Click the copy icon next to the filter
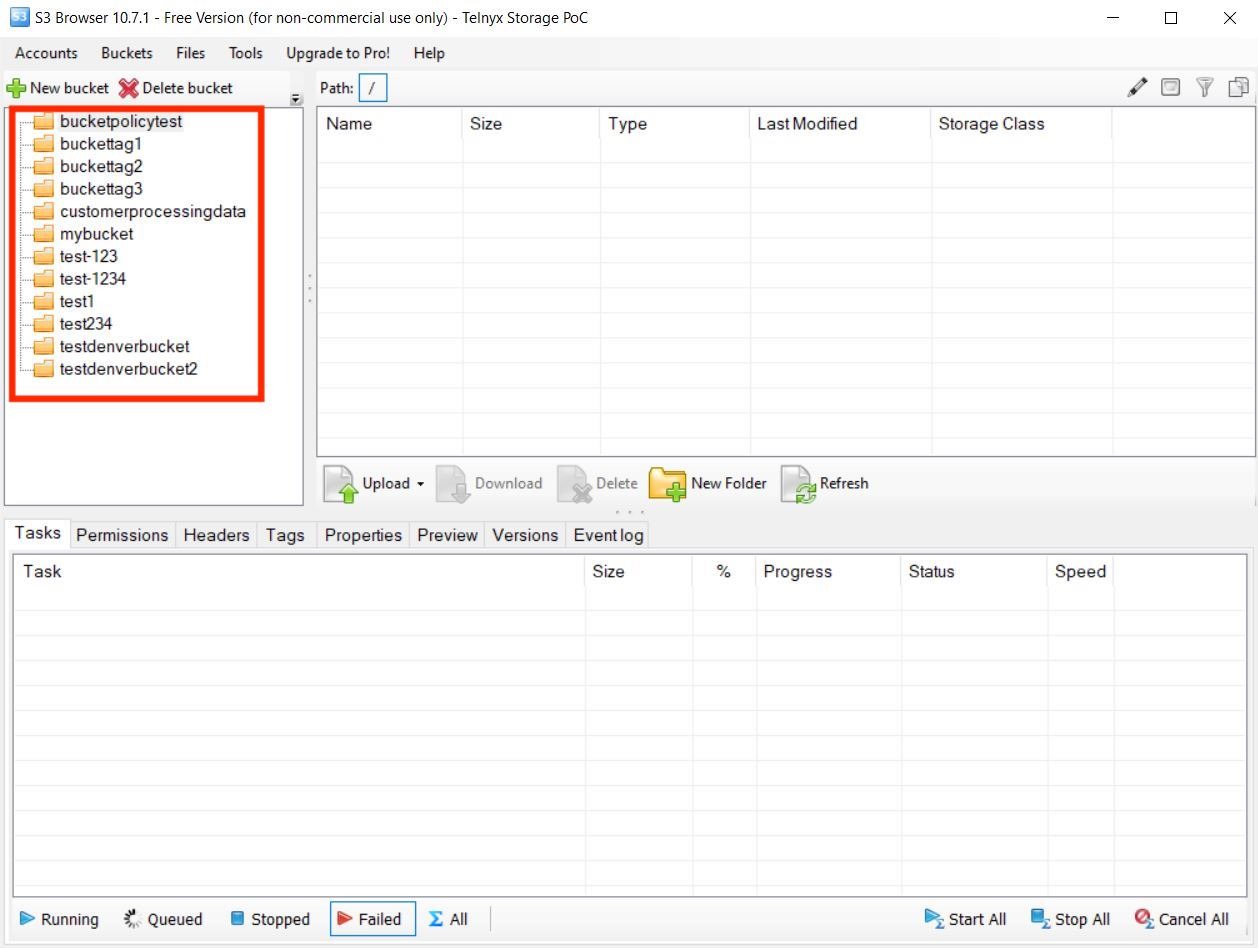This screenshot has height=948, width=1258. pos(1238,88)
